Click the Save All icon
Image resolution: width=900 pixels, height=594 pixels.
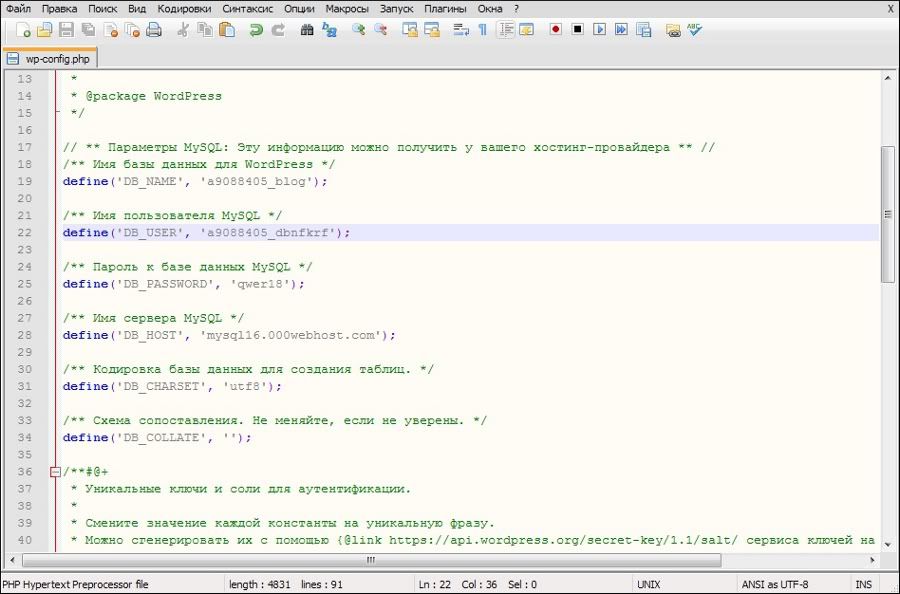pos(88,30)
